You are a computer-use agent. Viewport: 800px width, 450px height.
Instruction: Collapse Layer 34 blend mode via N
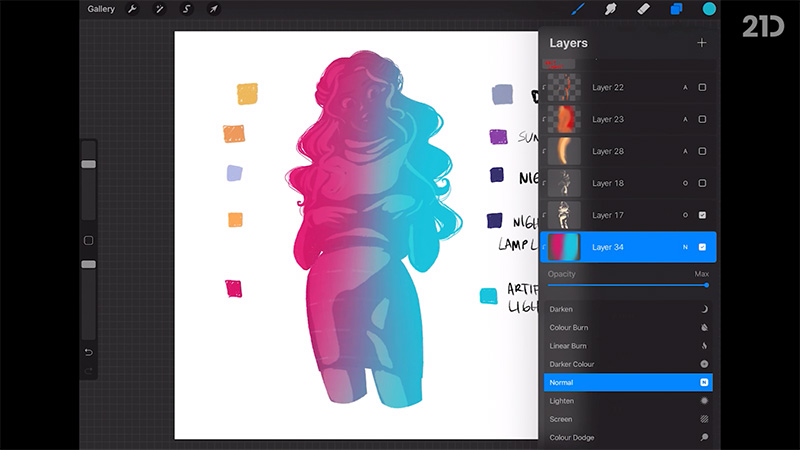point(683,247)
